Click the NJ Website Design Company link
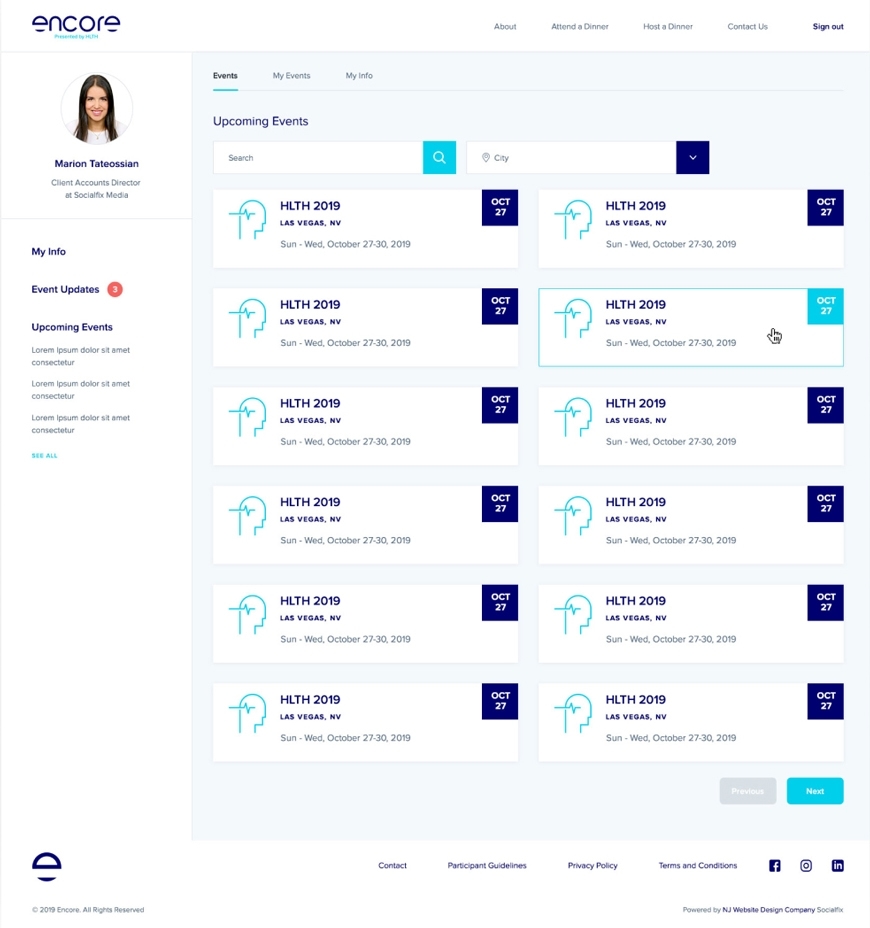Screen dimensions: 870x928 tap(768, 910)
